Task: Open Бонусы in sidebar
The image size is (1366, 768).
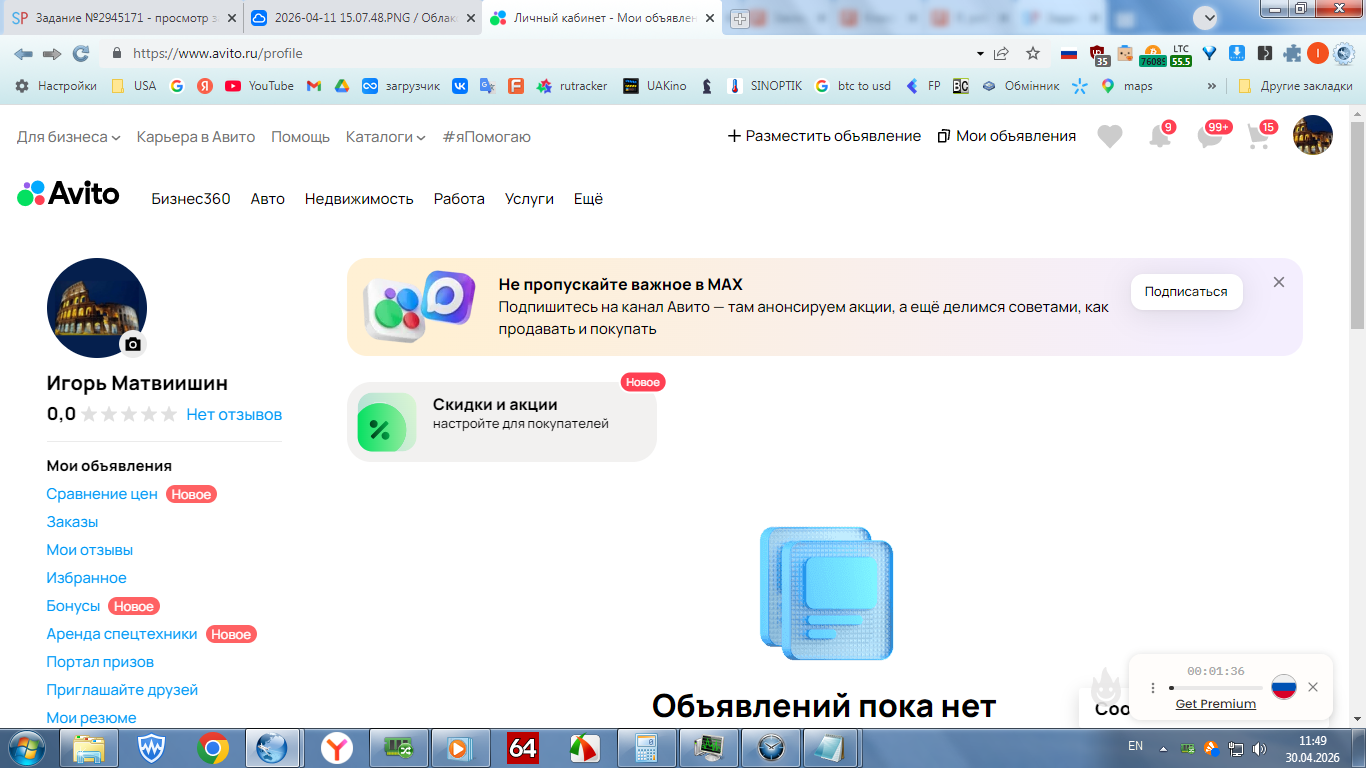Action: 73,606
